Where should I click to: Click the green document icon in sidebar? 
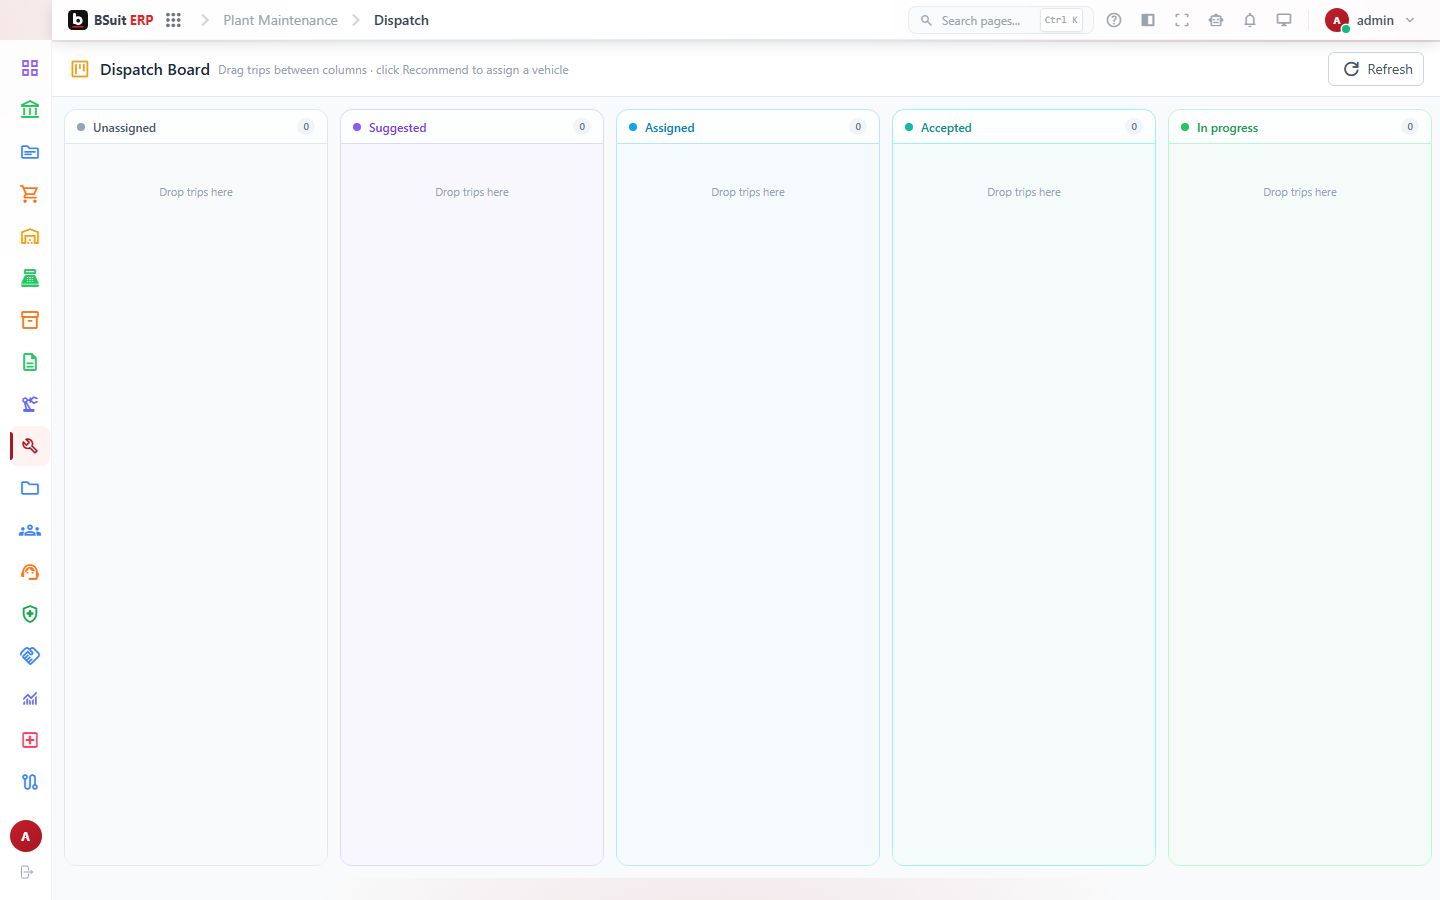point(30,362)
